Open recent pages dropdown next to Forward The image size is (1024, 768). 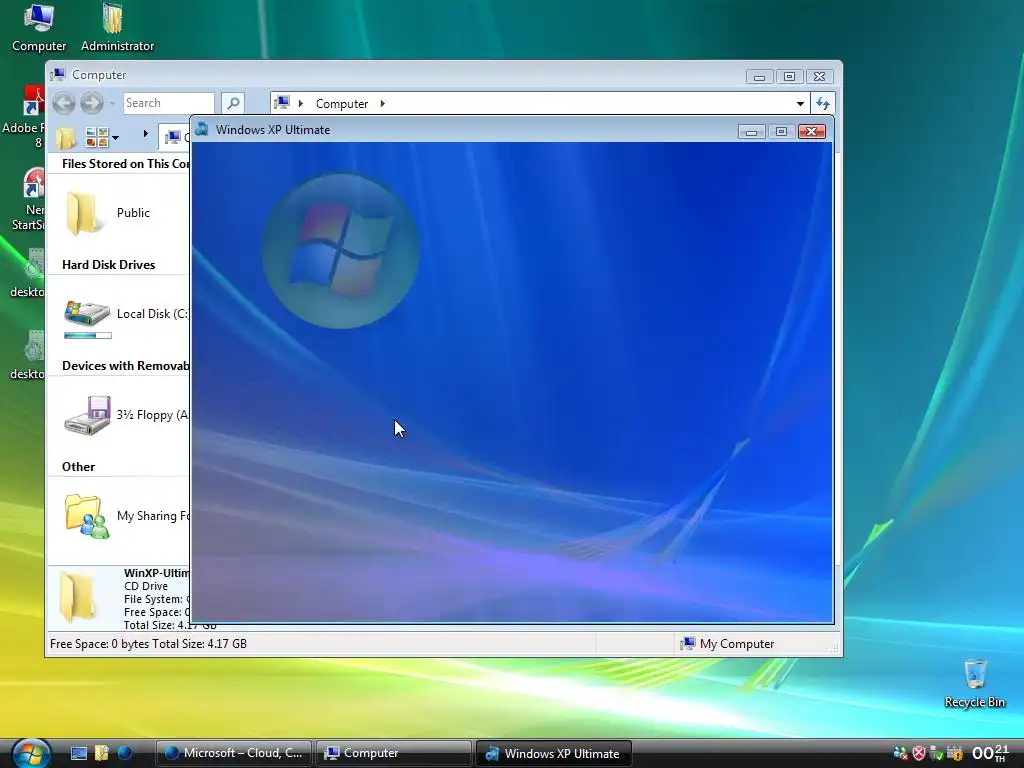point(112,103)
